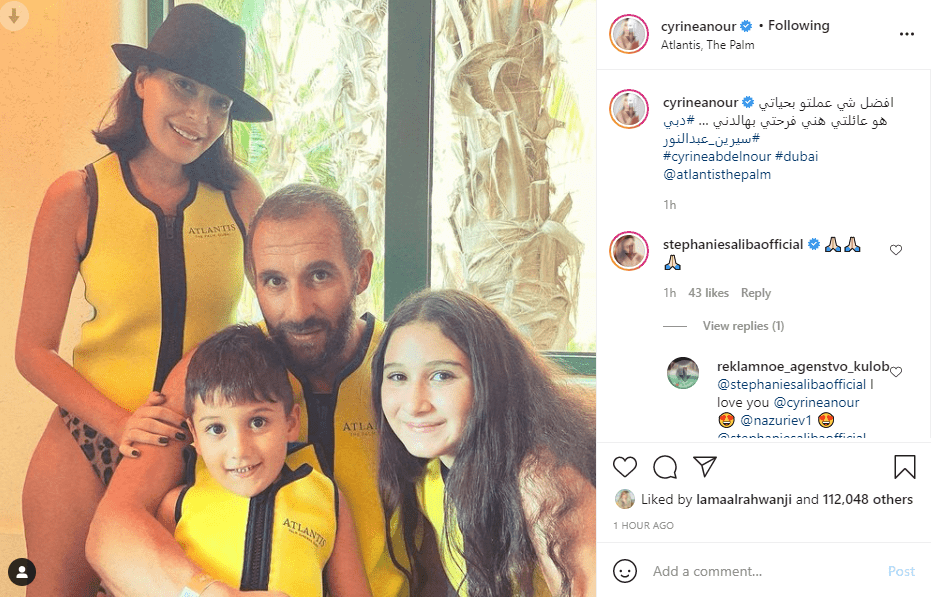This screenshot has width=931, height=597.
Task: Click the download arrow icon on photo
Action: (x=14, y=16)
